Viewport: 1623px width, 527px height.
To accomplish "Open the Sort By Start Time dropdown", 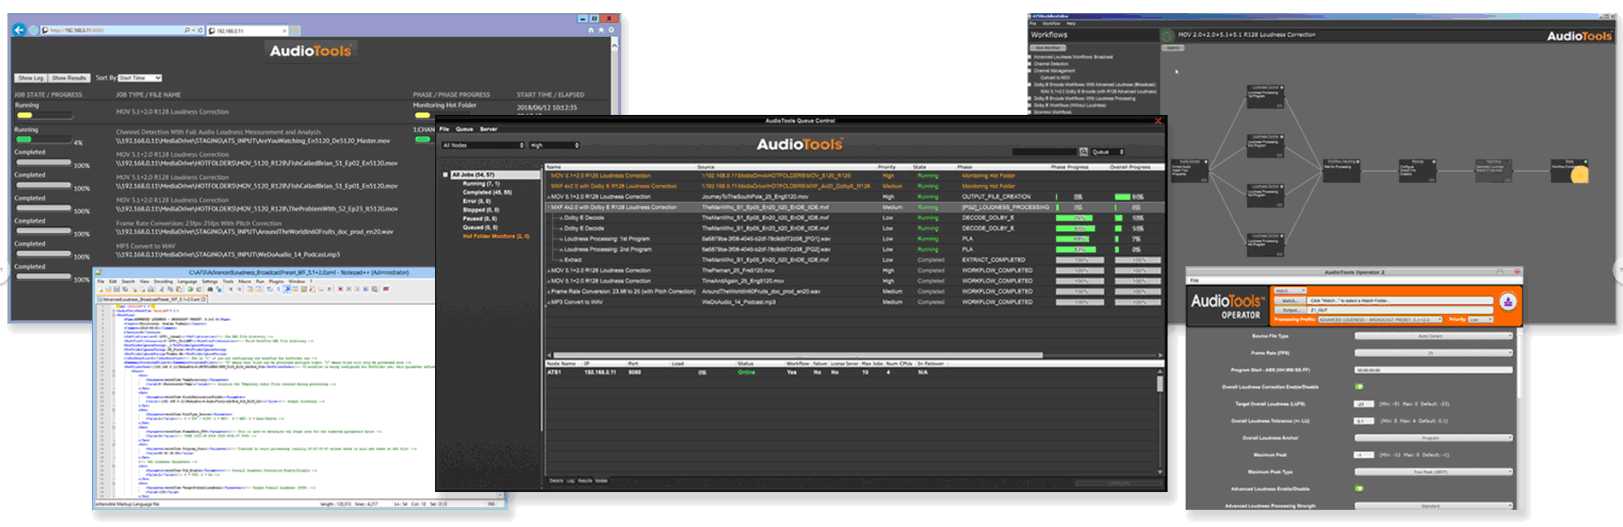I will 139,78.
